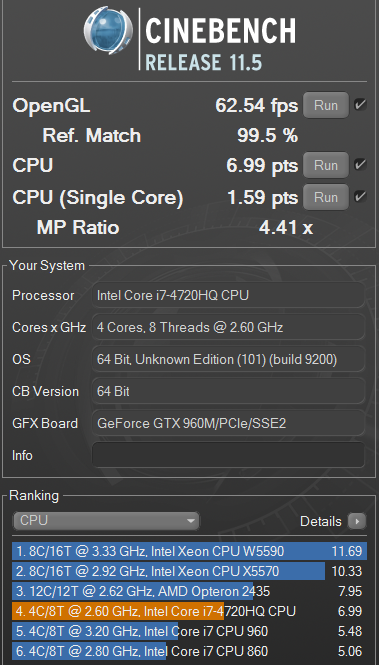
Task: Click the Processor name field
Action: pos(228,295)
